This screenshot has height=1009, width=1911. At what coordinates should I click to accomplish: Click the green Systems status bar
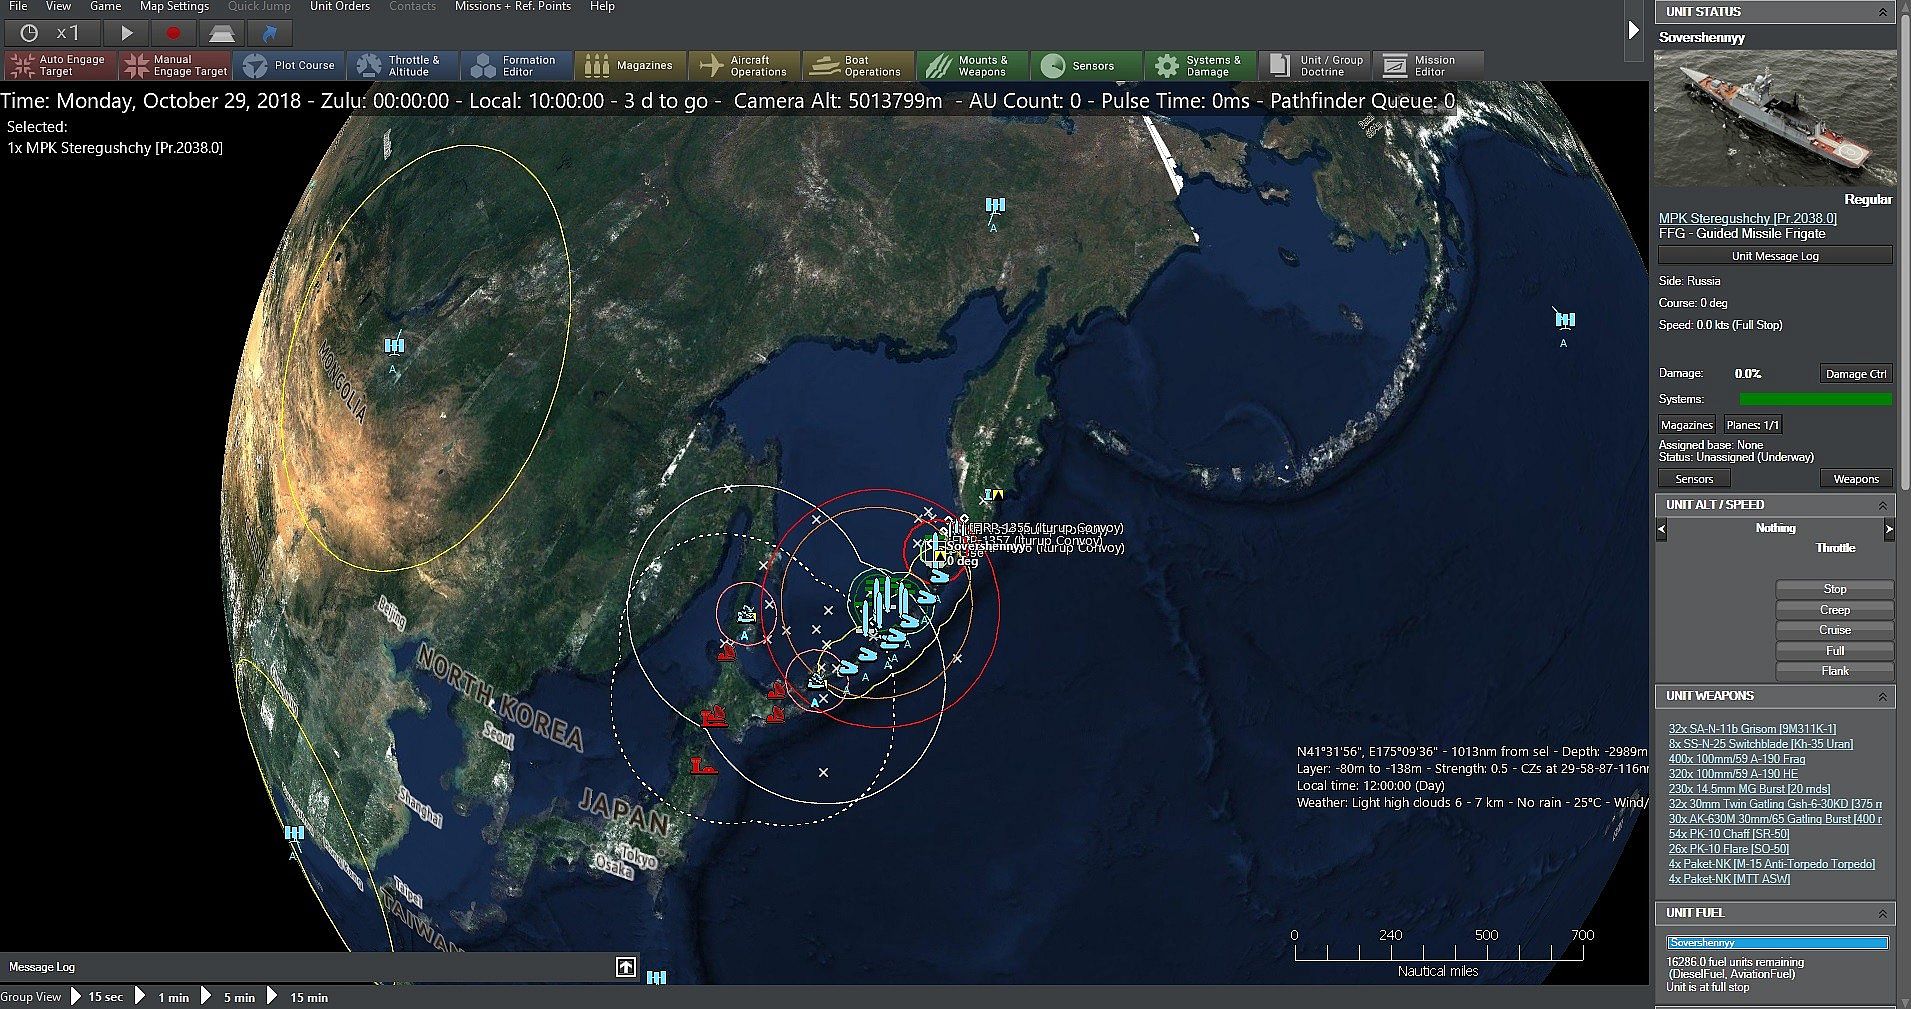pyautogui.click(x=1815, y=399)
